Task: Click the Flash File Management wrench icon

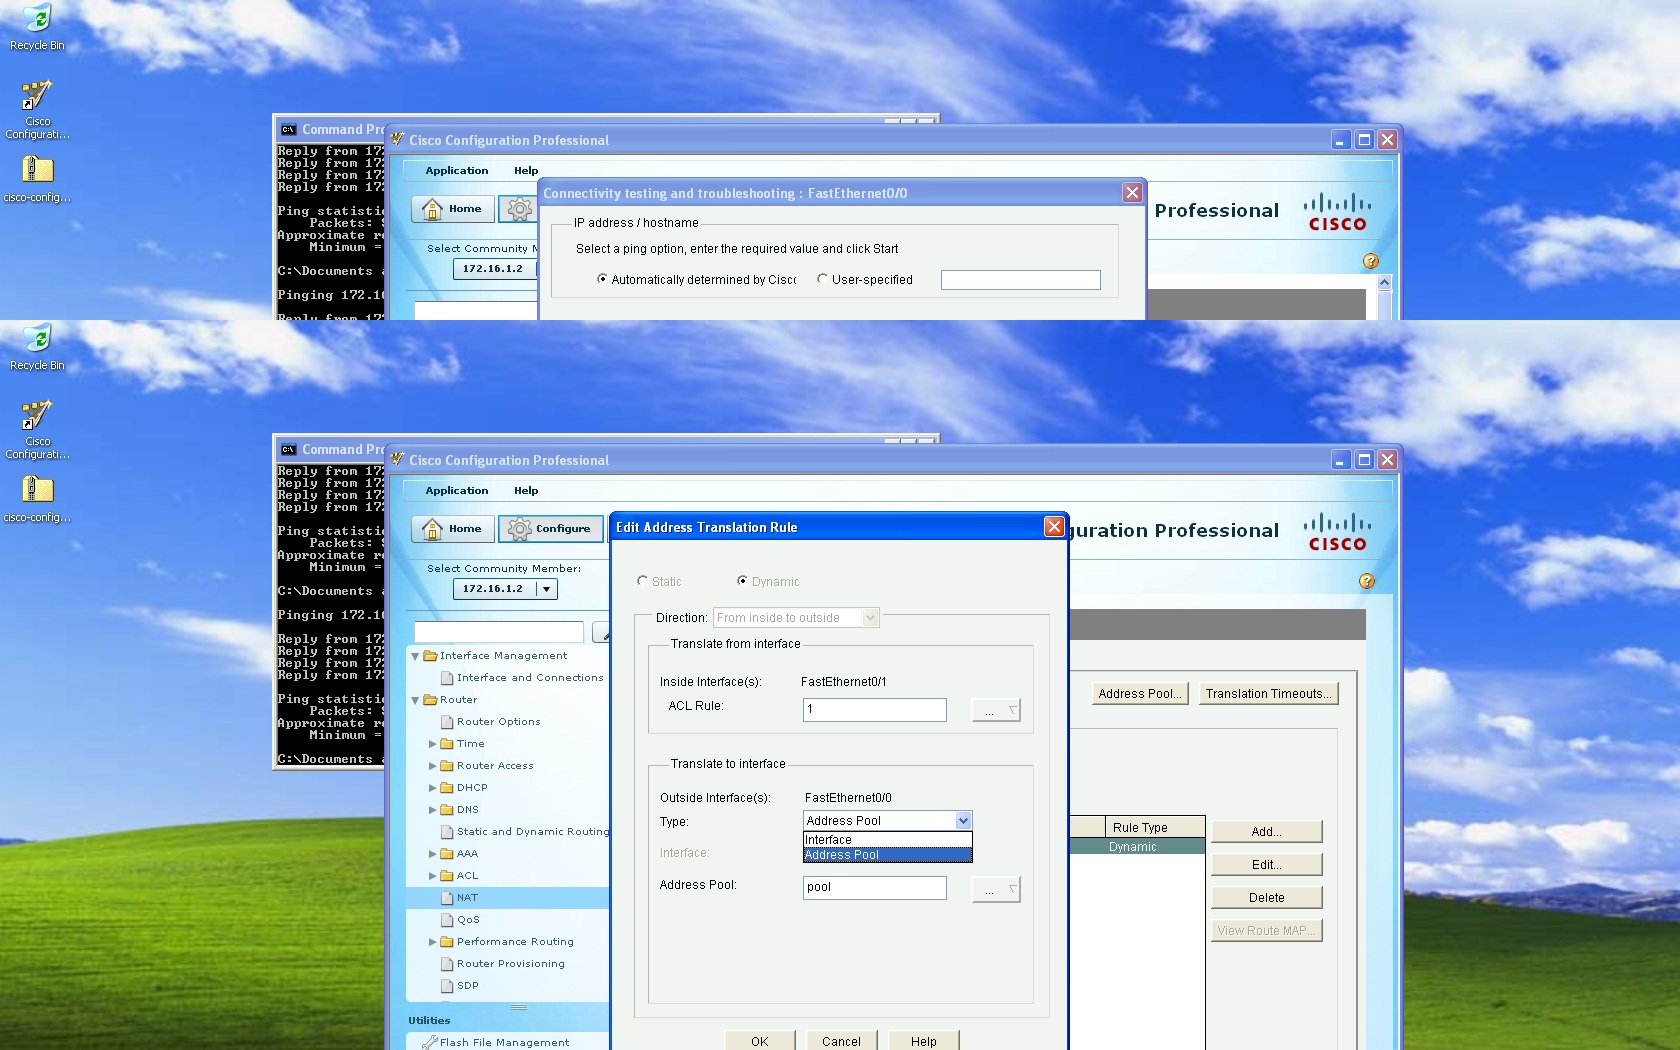Action: click(430, 1042)
